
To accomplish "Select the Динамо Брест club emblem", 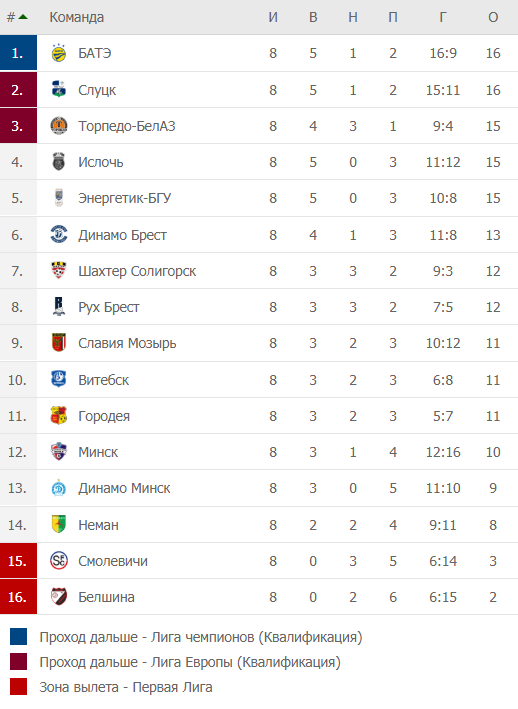I will coord(59,235).
